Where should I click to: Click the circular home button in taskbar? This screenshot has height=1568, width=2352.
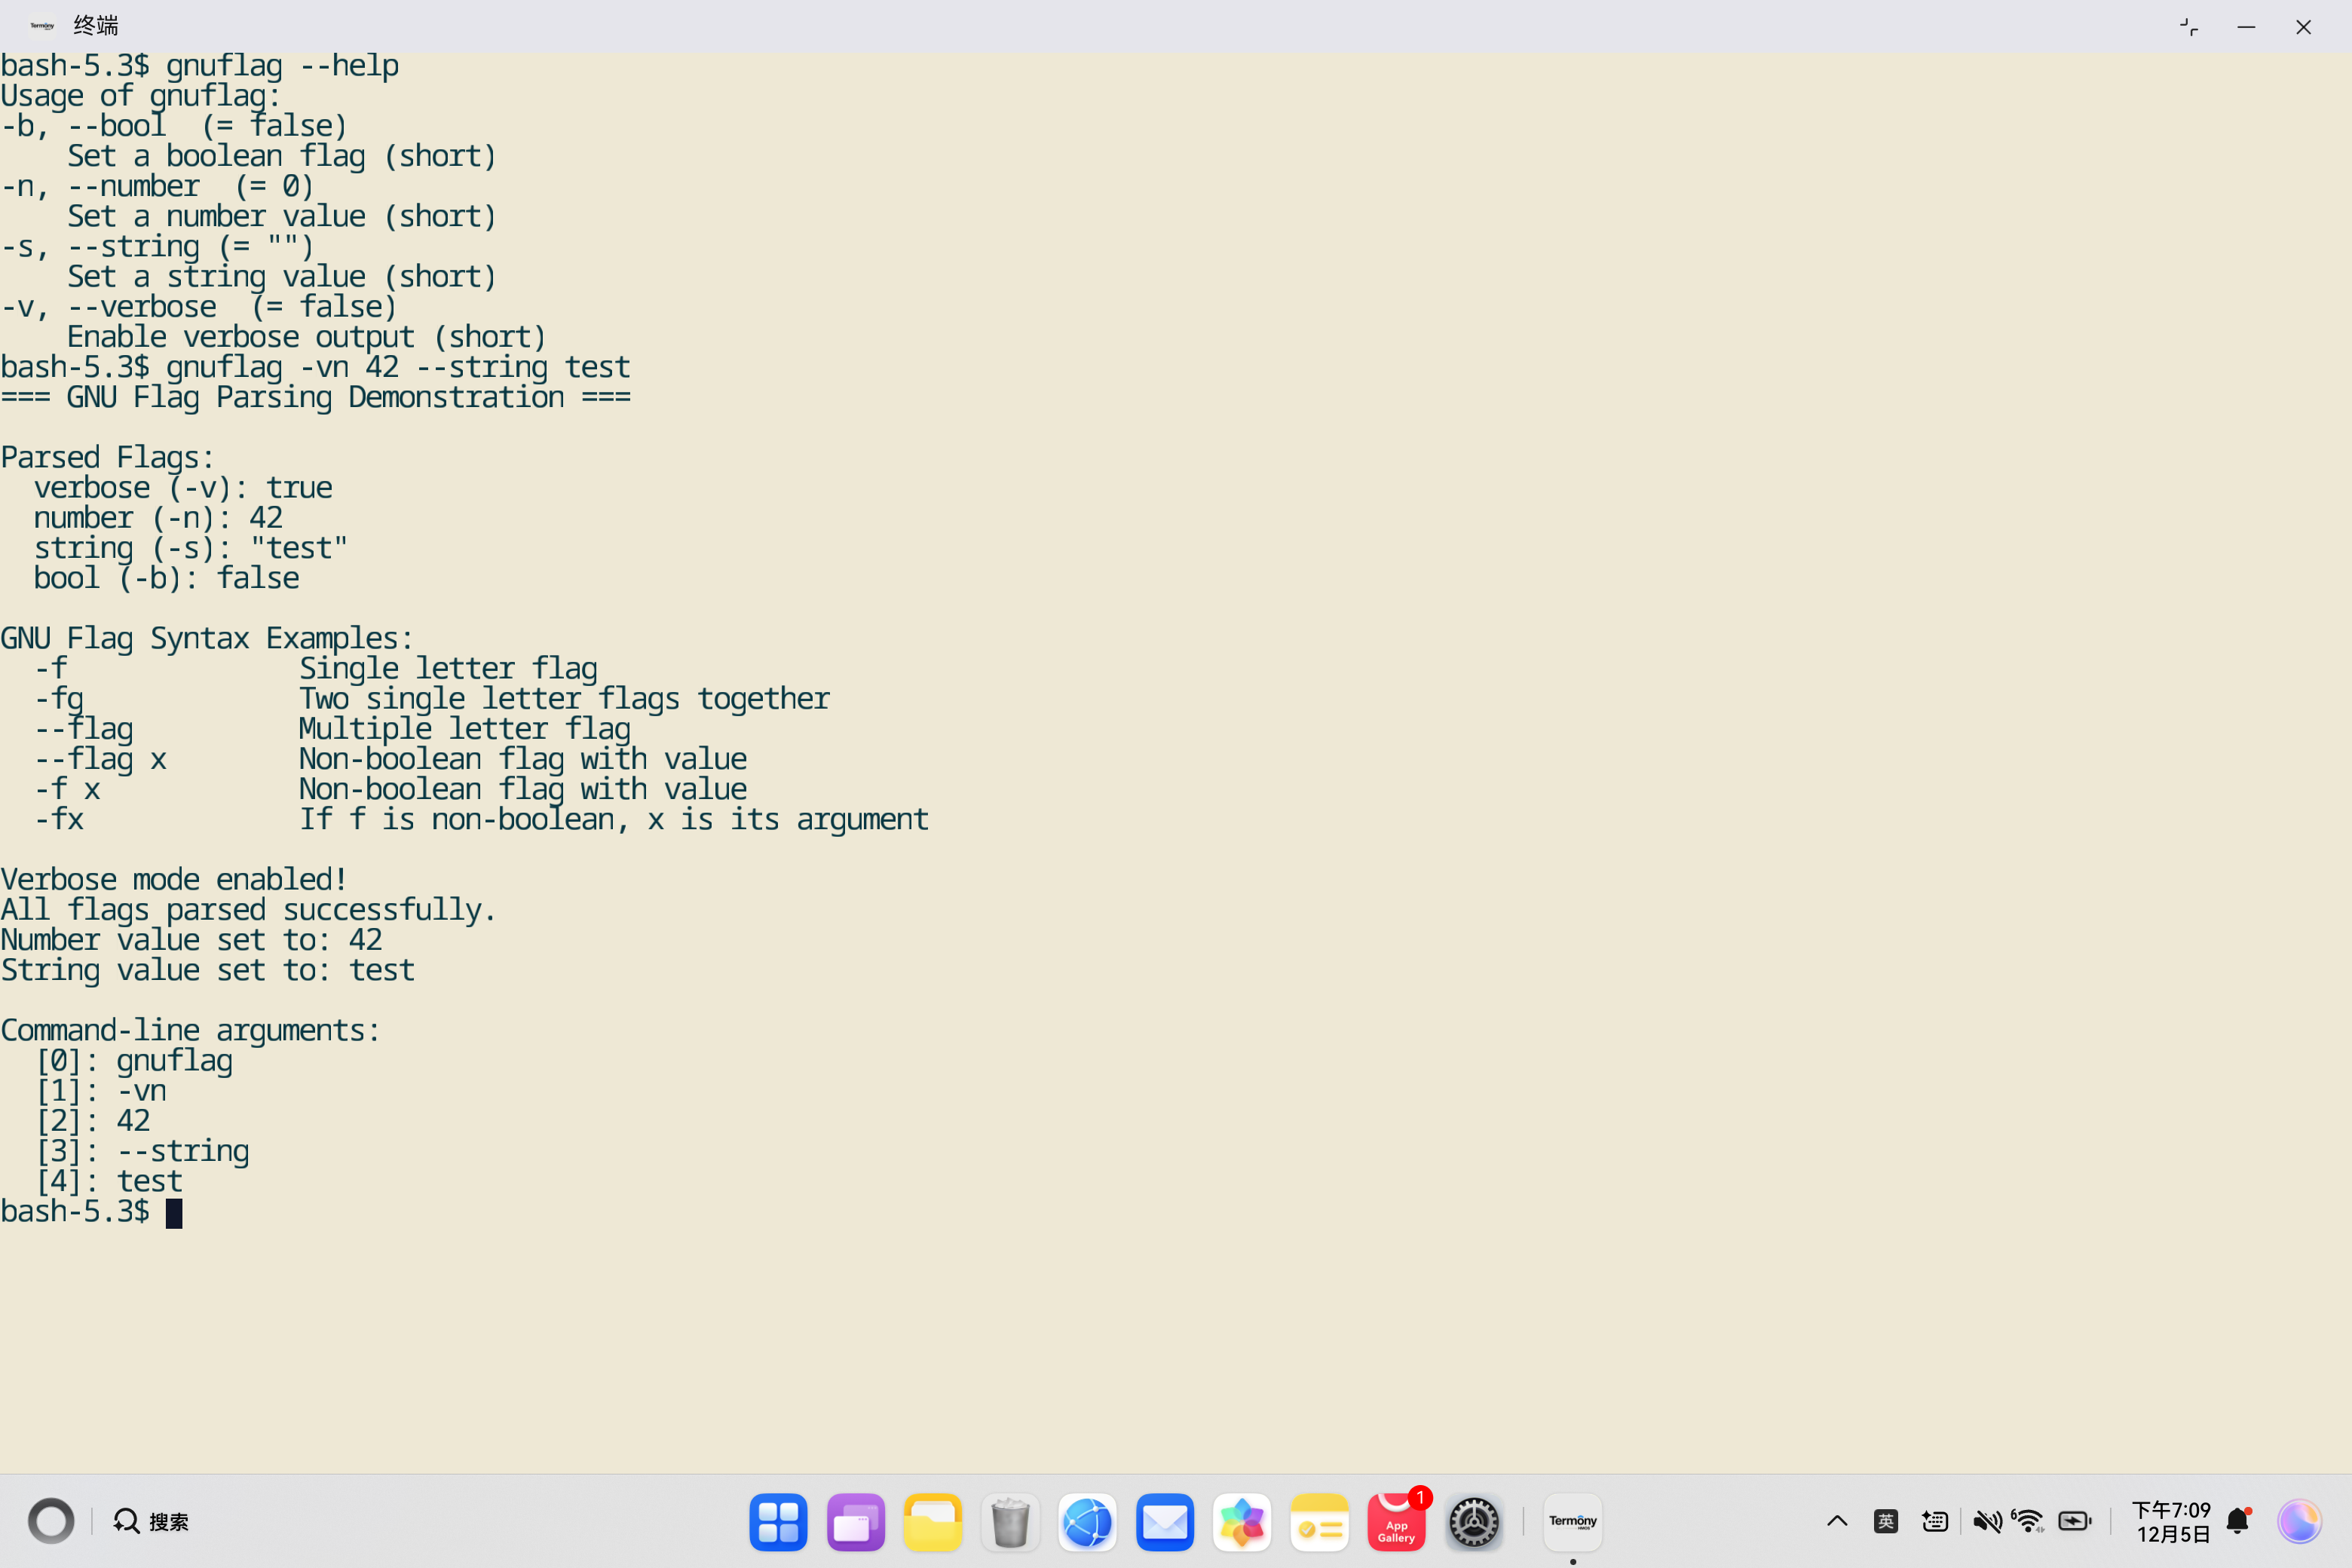pos(51,1522)
